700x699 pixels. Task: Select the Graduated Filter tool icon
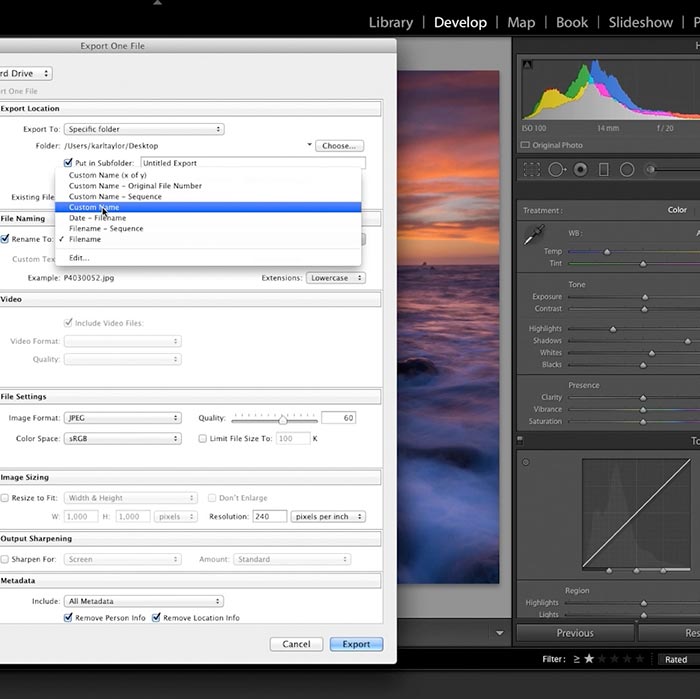604,170
